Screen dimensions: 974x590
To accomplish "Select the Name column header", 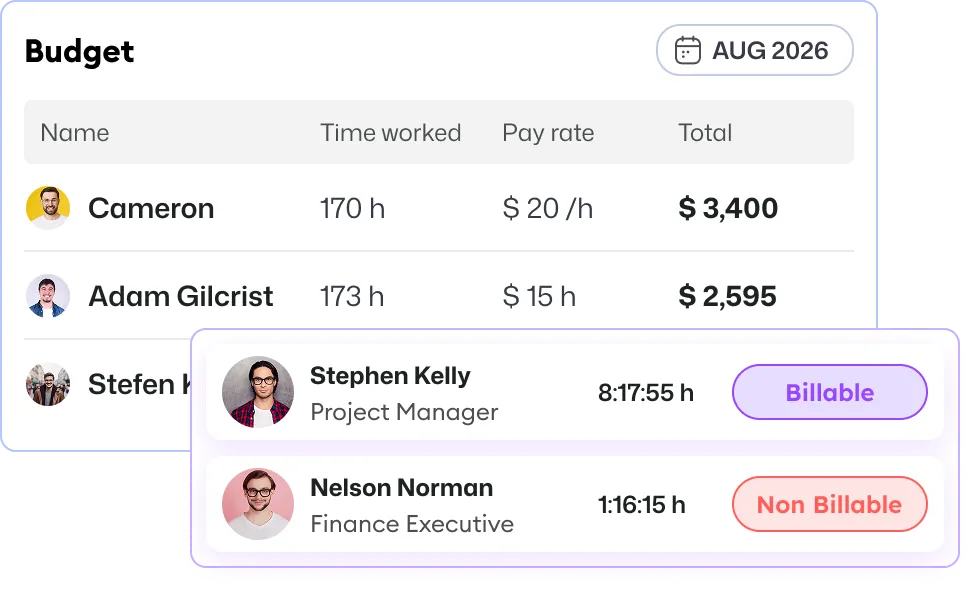I will pyautogui.click(x=75, y=132).
